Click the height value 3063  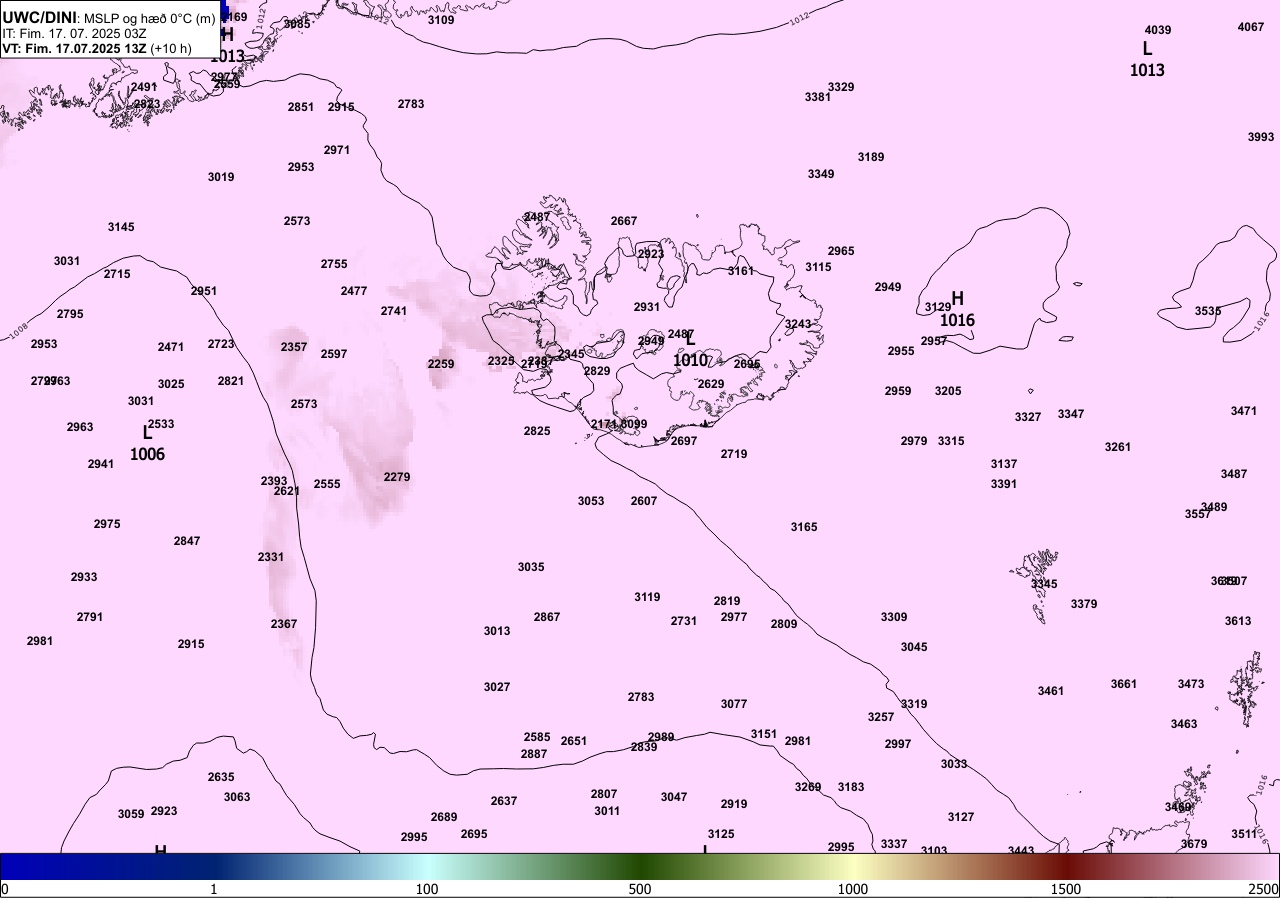[x=237, y=797]
